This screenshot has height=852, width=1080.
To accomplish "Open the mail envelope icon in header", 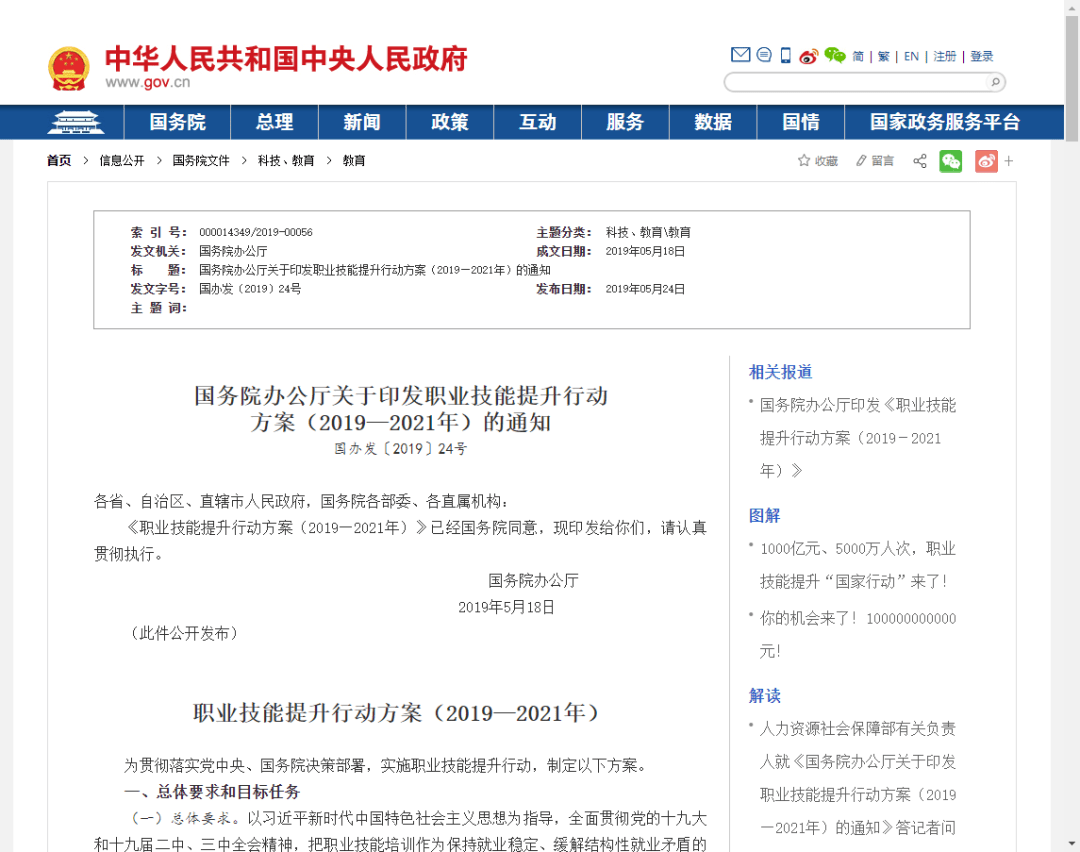I will click(740, 54).
